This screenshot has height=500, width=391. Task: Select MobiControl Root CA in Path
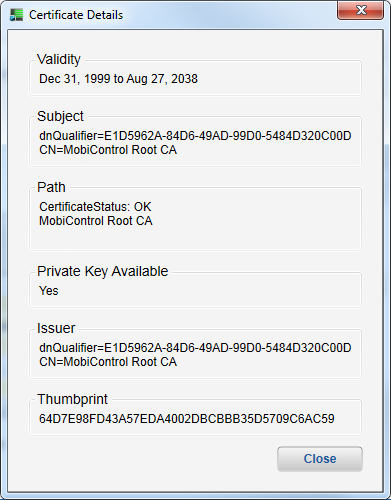(96, 221)
